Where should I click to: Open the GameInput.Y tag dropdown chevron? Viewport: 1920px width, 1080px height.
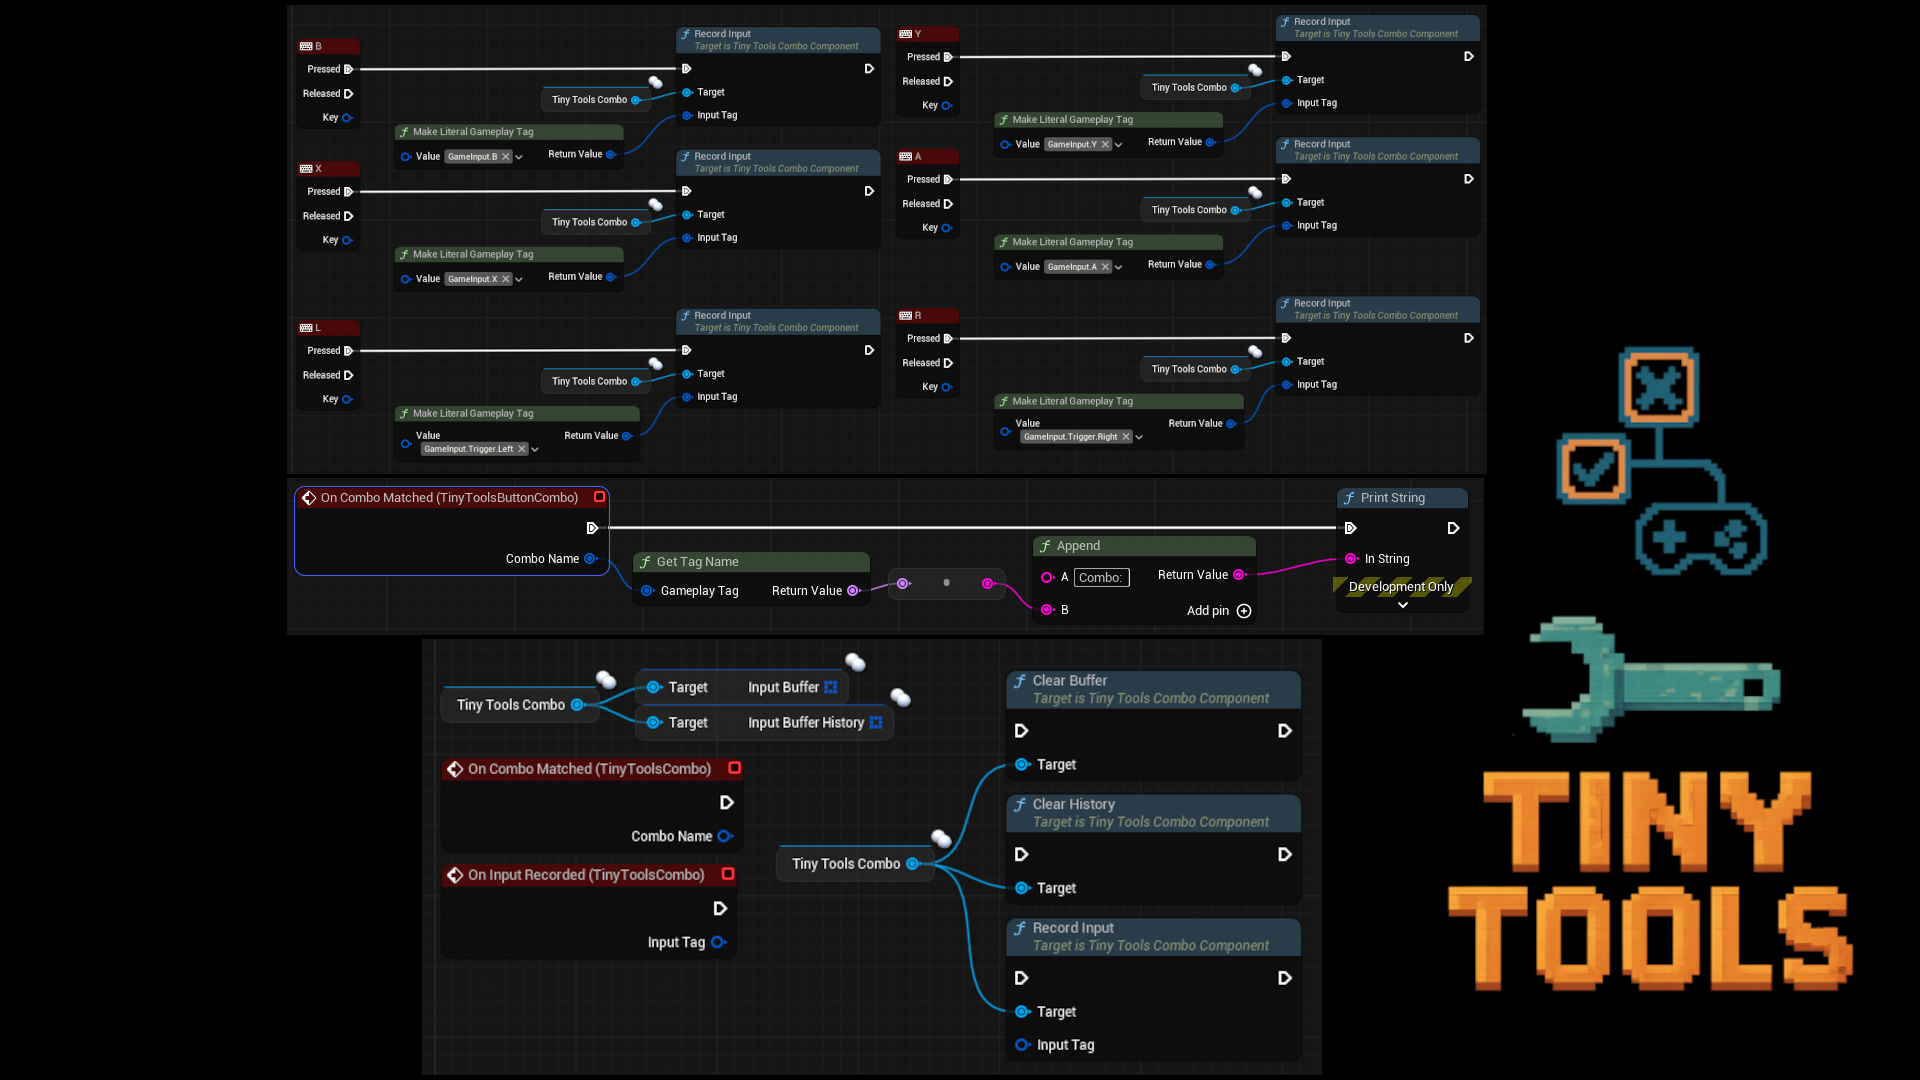click(1118, 145)
